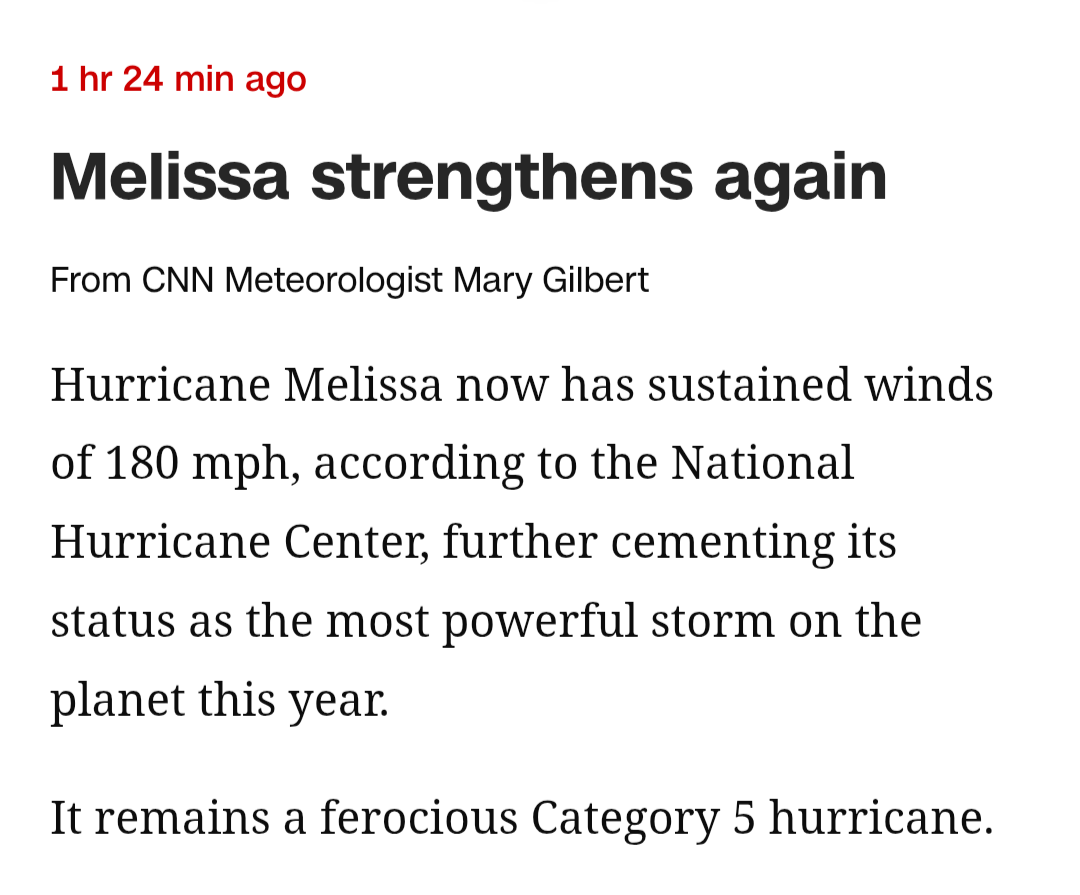Click the phrase 'planet this year'
1080x895 pixels.
217,700
